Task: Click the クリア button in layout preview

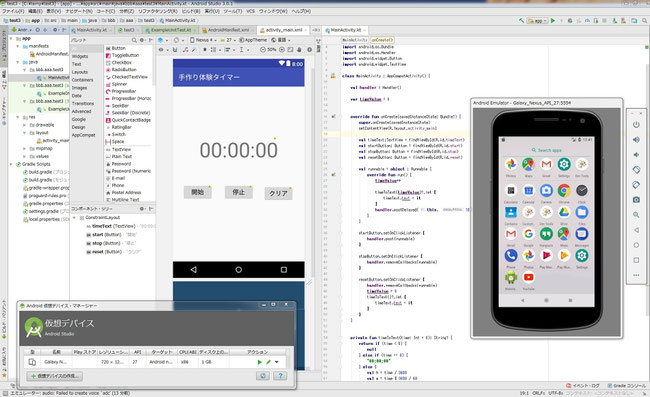Action: [x=278, y=194]
